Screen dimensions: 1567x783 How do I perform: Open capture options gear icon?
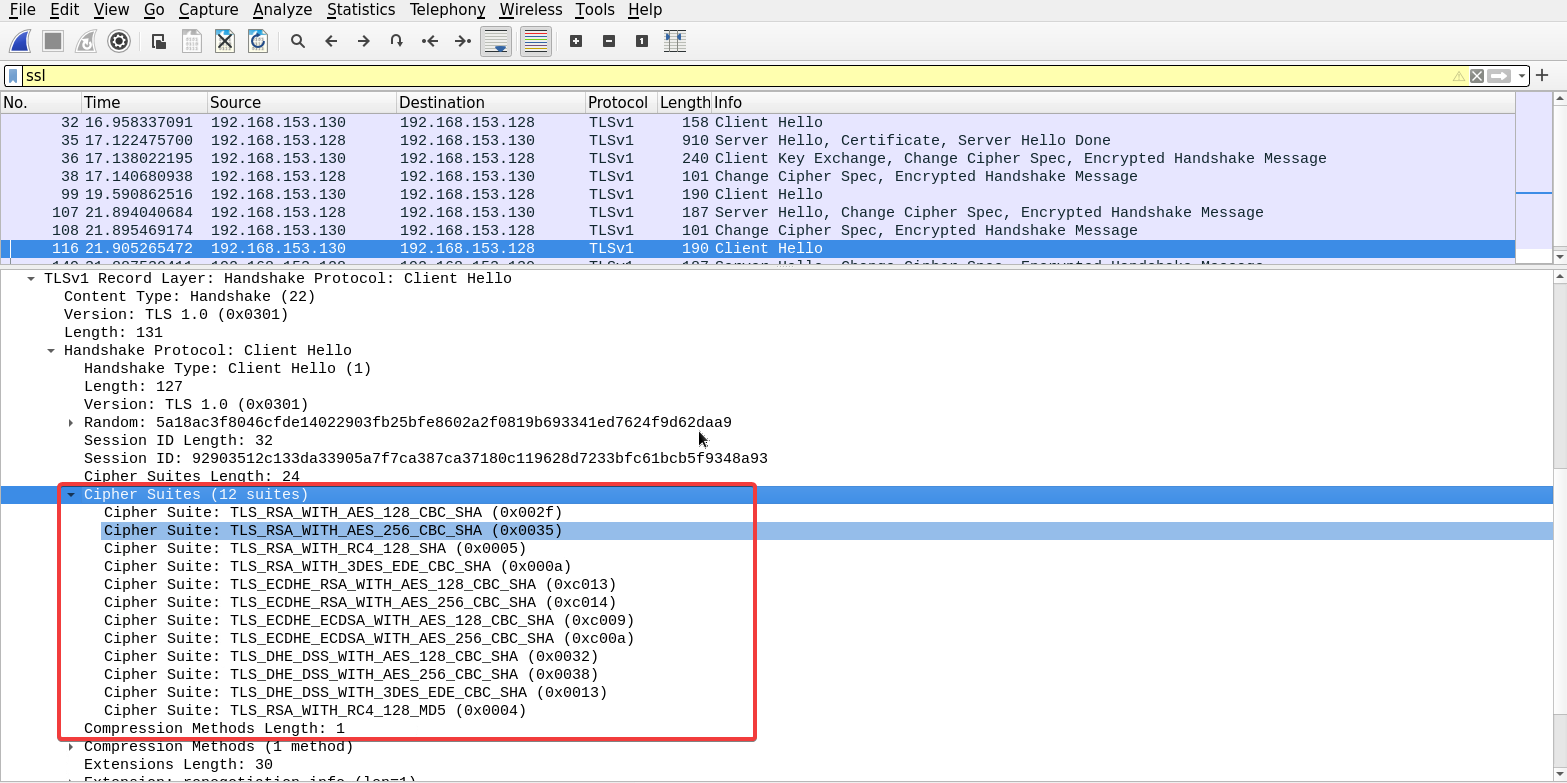click(119, 41)
